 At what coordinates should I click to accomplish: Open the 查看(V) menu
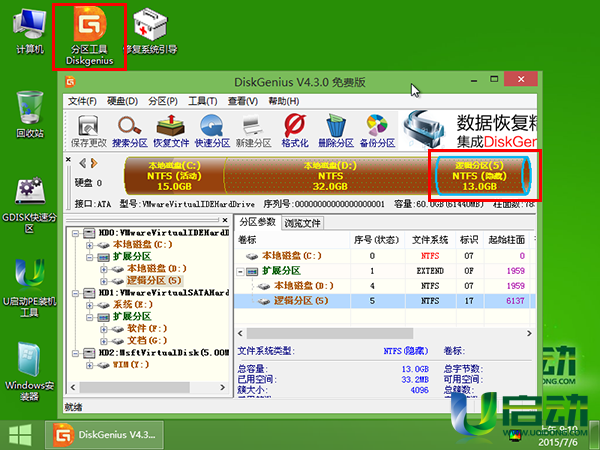point(243,101)
